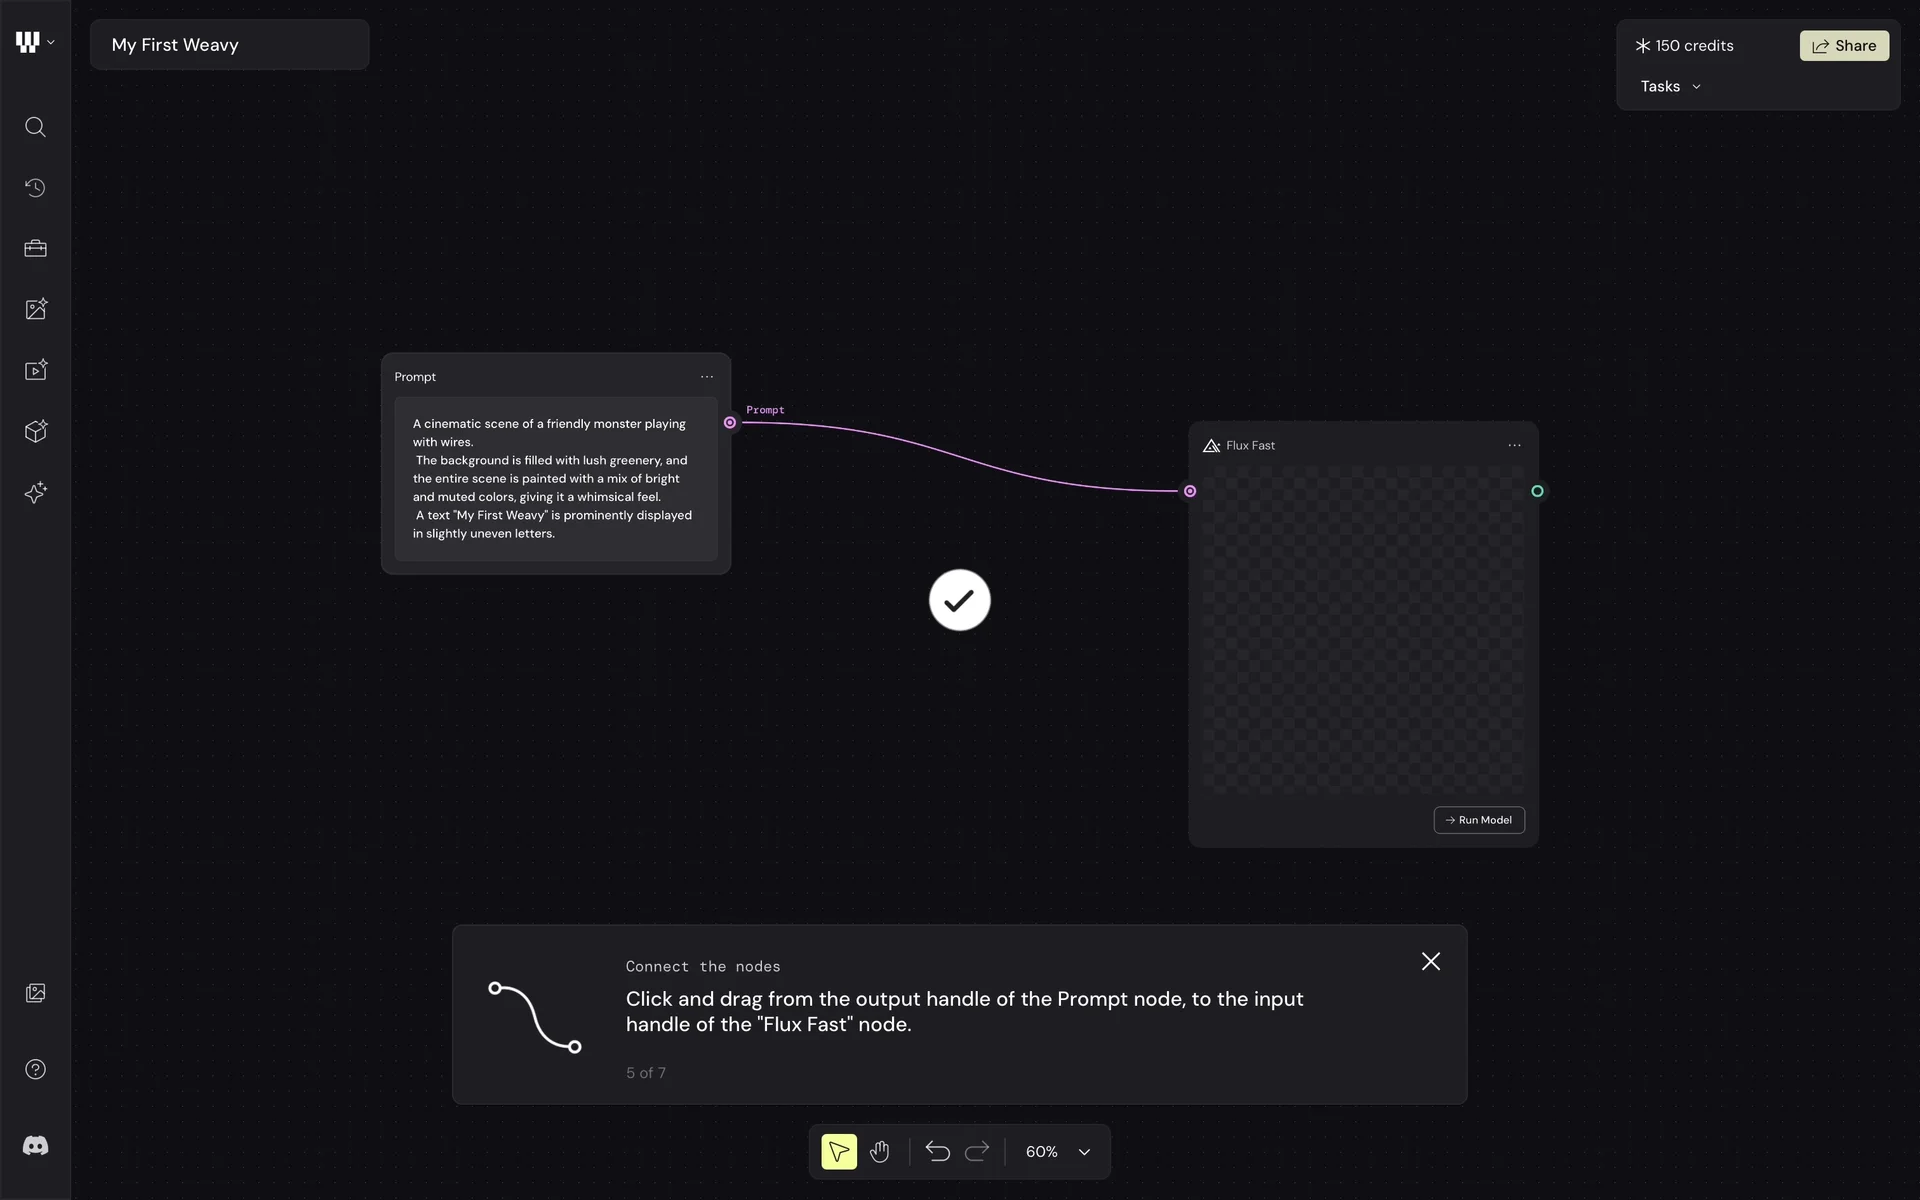The width and height of the screenshot is (1920, 1200).
Task: Click the Share button
Action: pos(1844,46)
